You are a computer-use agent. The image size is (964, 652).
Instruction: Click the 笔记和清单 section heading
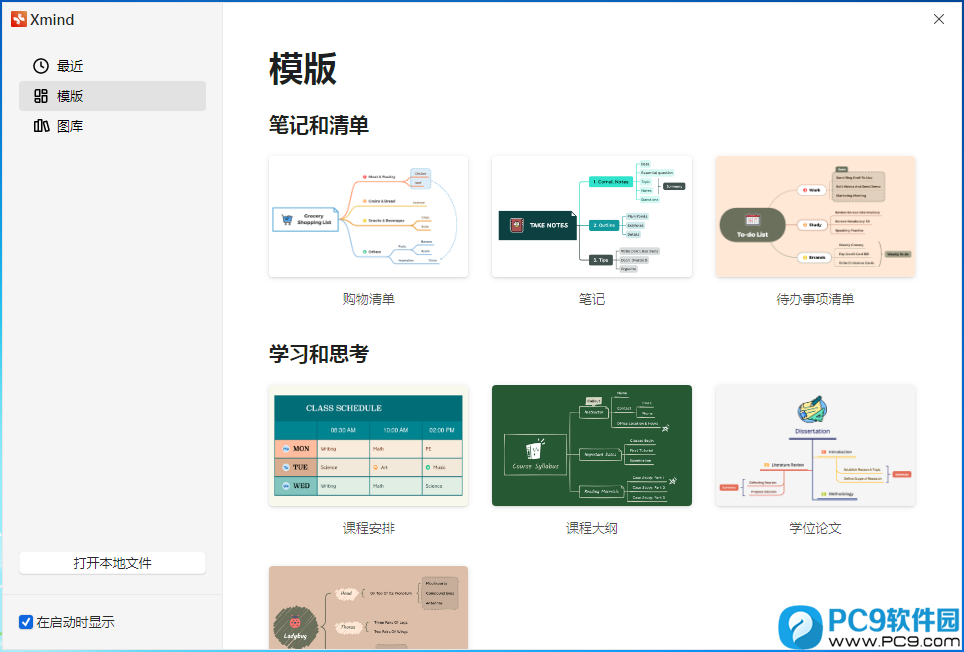click(318, 125)
